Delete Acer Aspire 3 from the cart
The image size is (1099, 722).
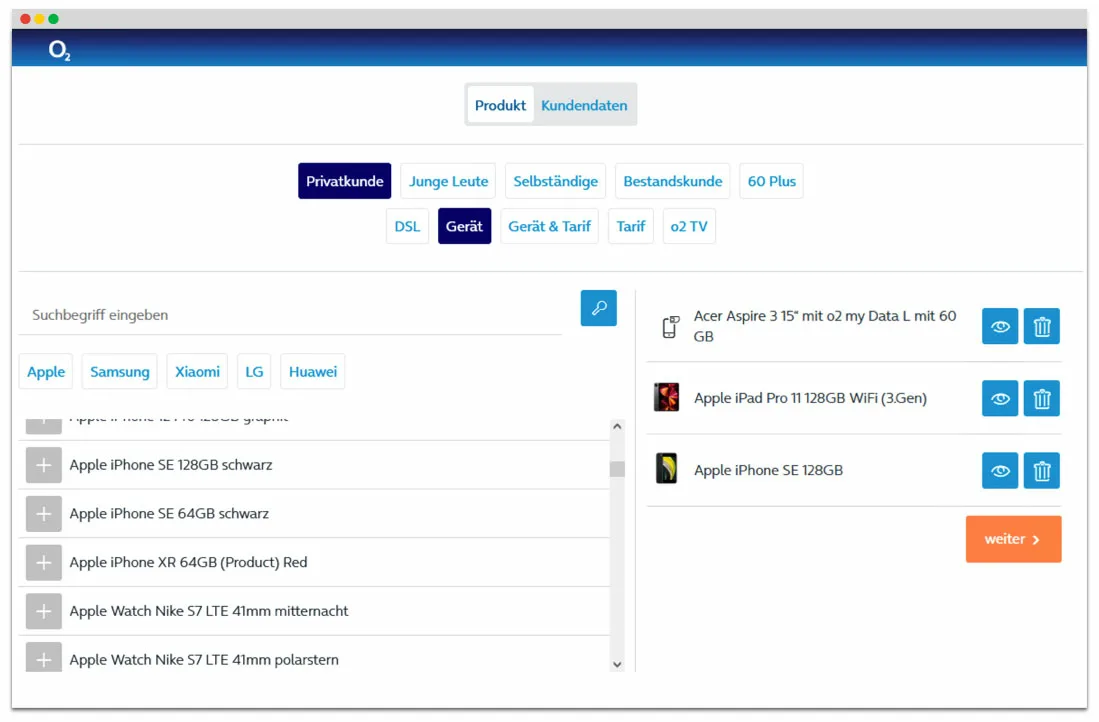[x=1042, y=326]
